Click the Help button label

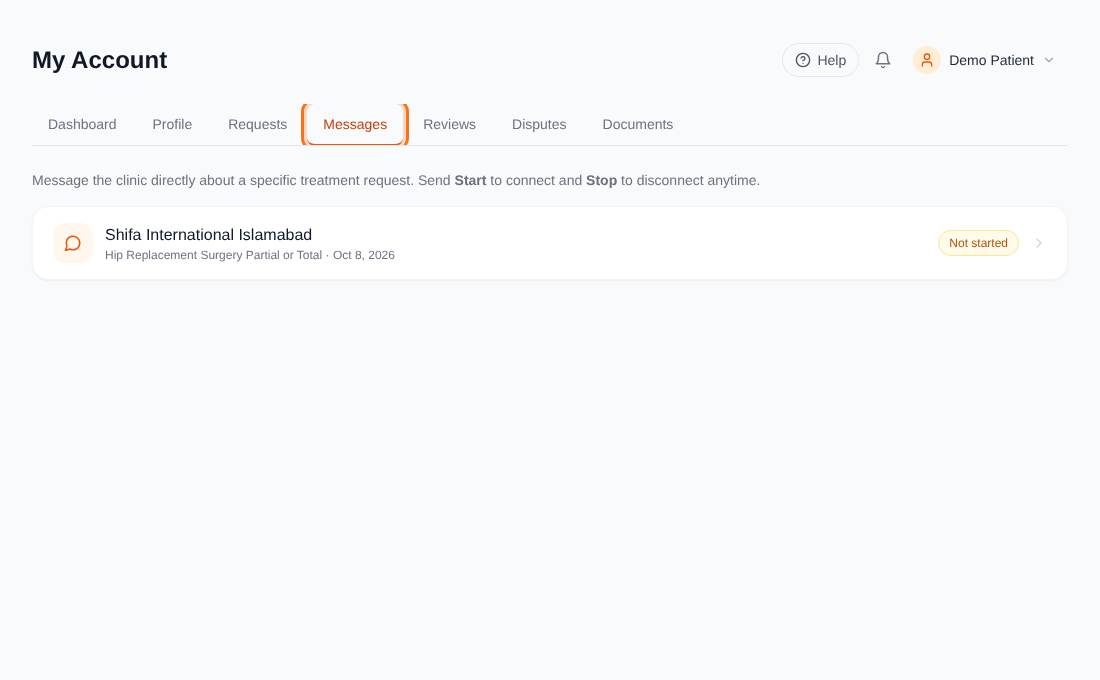click(831, 60)
